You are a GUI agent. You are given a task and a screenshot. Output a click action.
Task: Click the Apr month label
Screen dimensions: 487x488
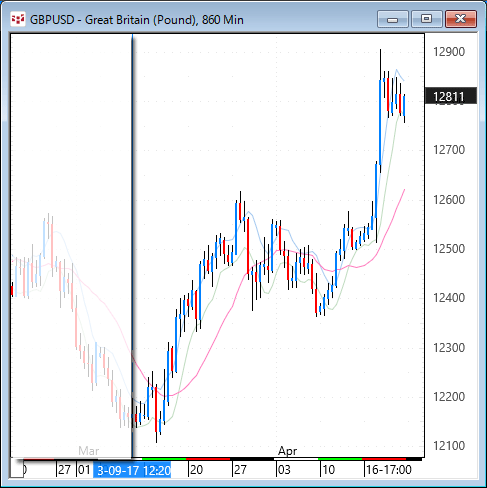point(287,451)
